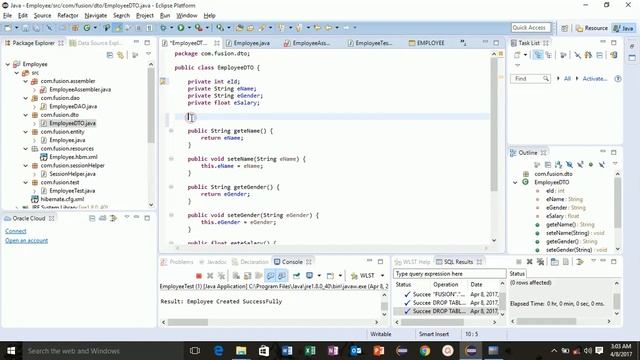Click the green Run toolbar button

(x=180, y=28)
